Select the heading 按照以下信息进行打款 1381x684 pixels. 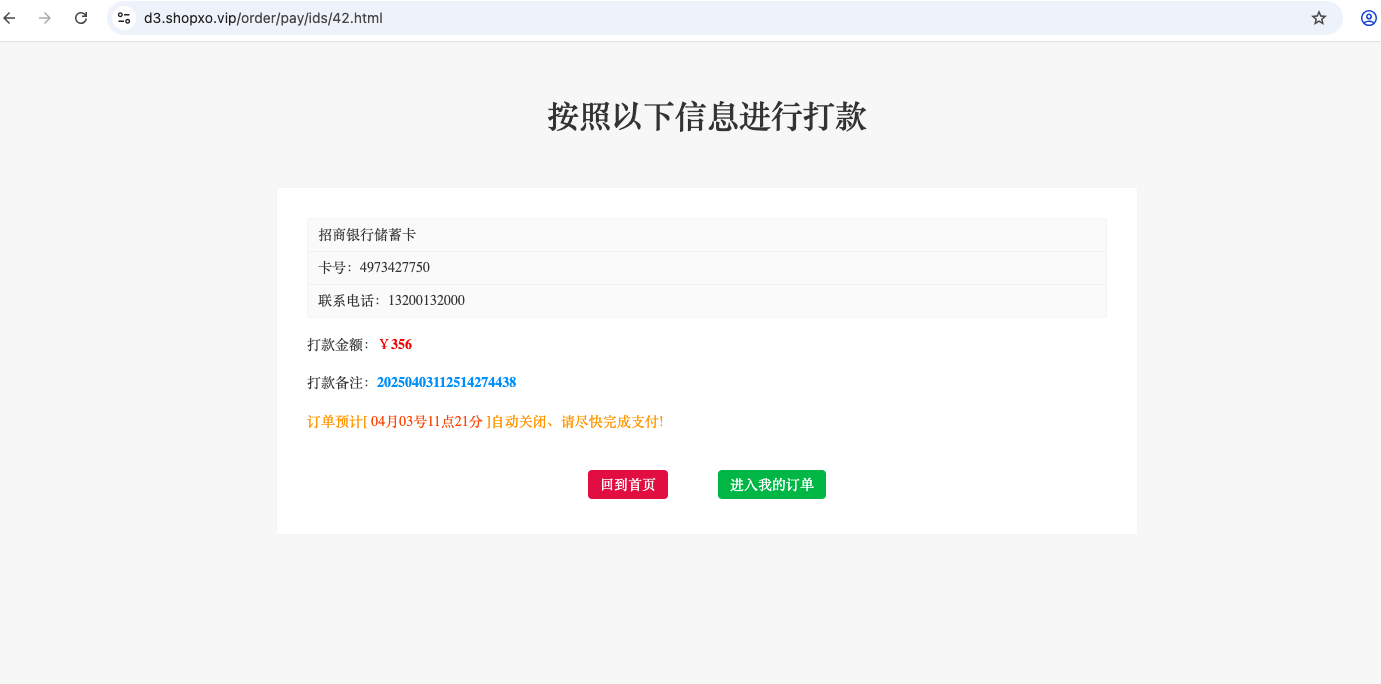(707, 117)
